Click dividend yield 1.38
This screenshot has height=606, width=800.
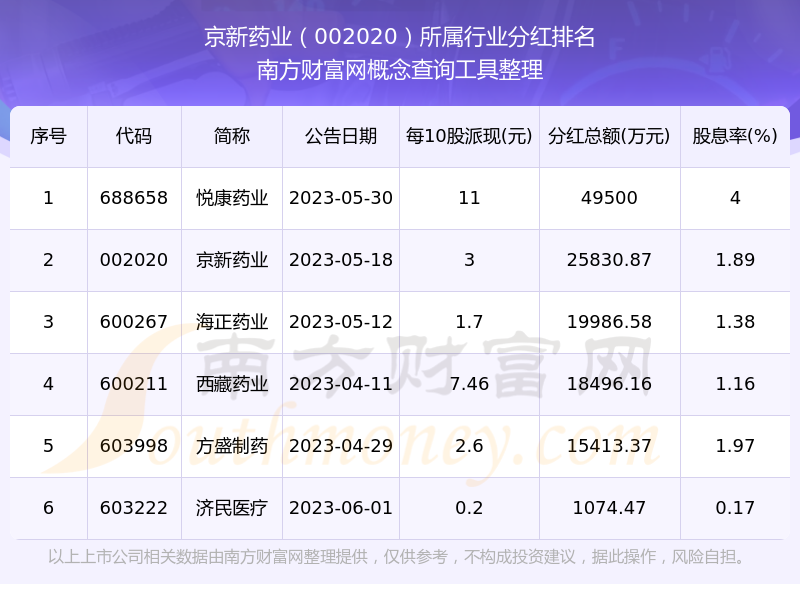tap(735, 322)
